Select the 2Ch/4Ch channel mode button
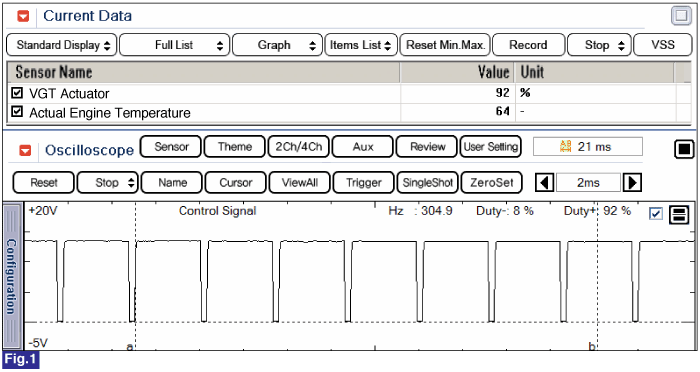This screenshot has width=700, height=372. 299,147
